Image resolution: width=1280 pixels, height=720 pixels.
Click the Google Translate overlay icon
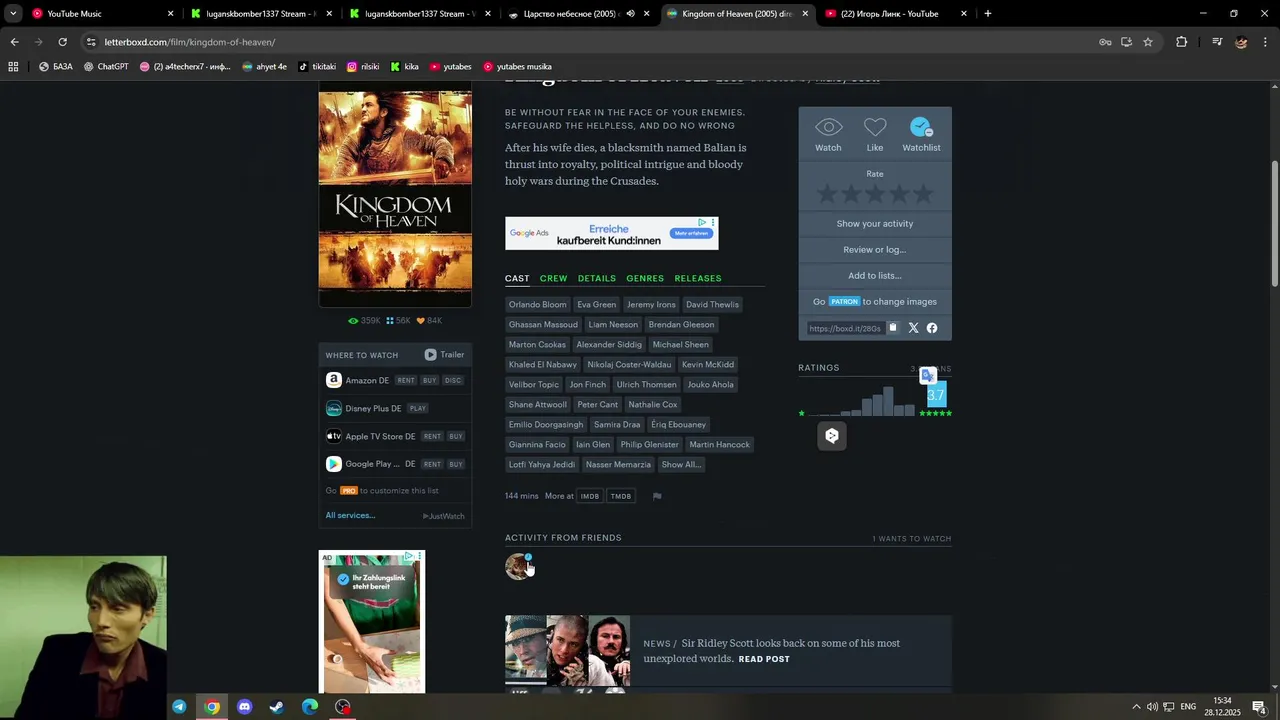point(928,375)
